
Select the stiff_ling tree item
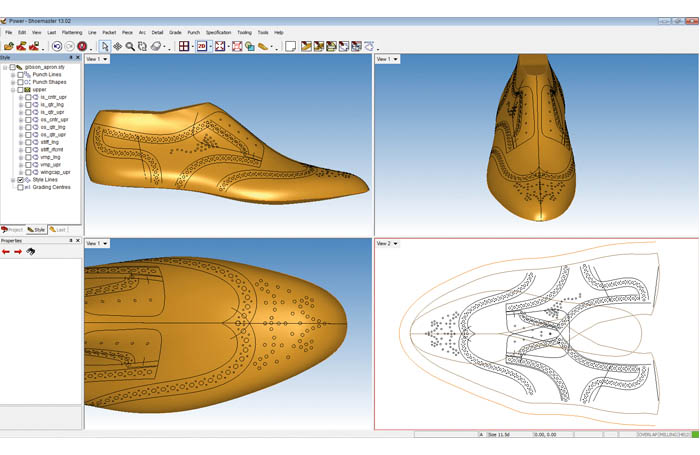[49, 142]
